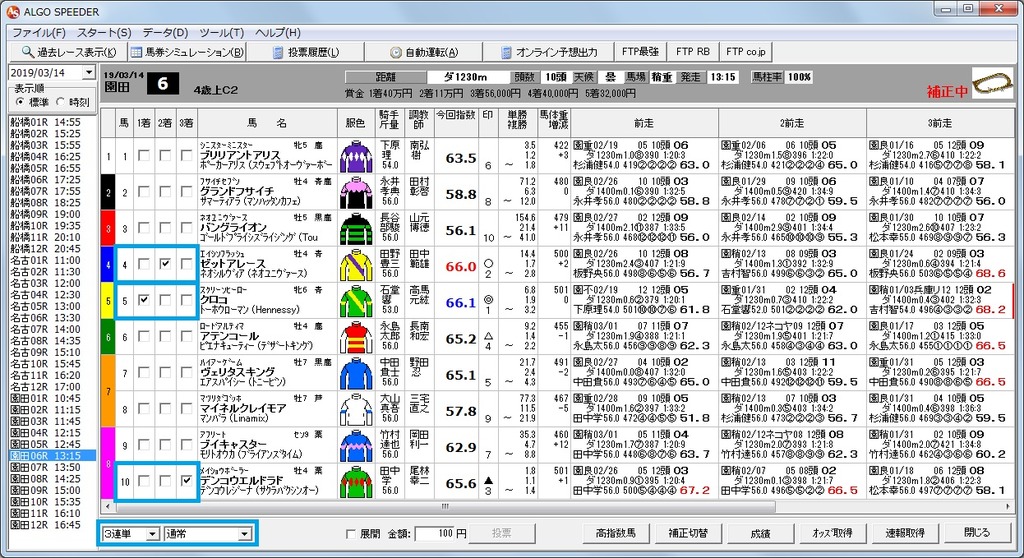Click オンライン予想出力 toolbar button
The image size is (1024, 558).
pos(549,52)
